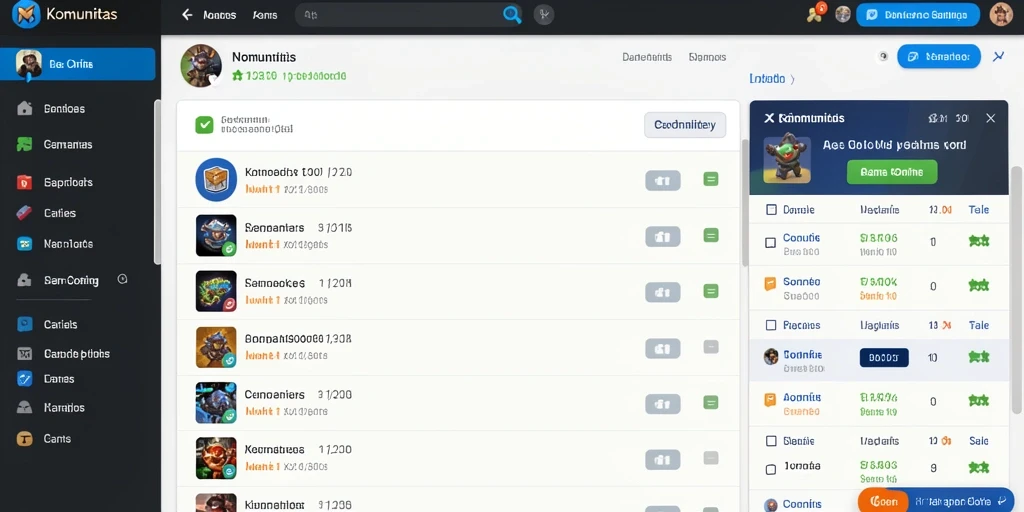Click the blue button beside Gioen
This screenshot has height=512, width=1024.
click(x=960, y=501)
